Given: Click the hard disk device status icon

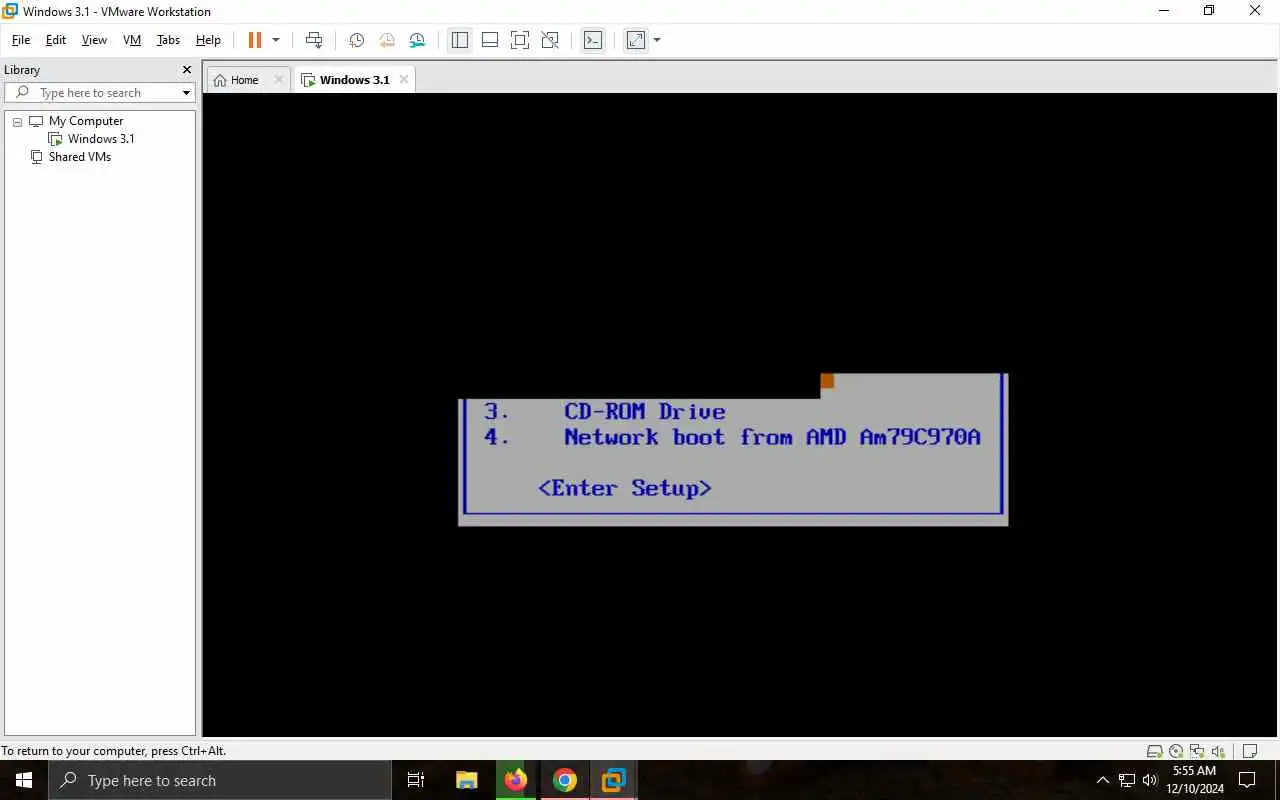Looking at the screenshot, I should pos(1154,751).
